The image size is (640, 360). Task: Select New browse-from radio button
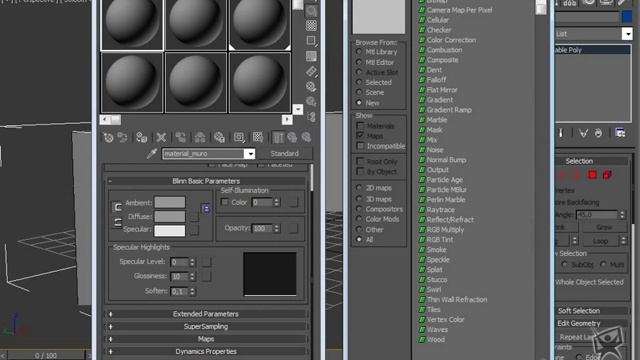[x=359, y=102]
